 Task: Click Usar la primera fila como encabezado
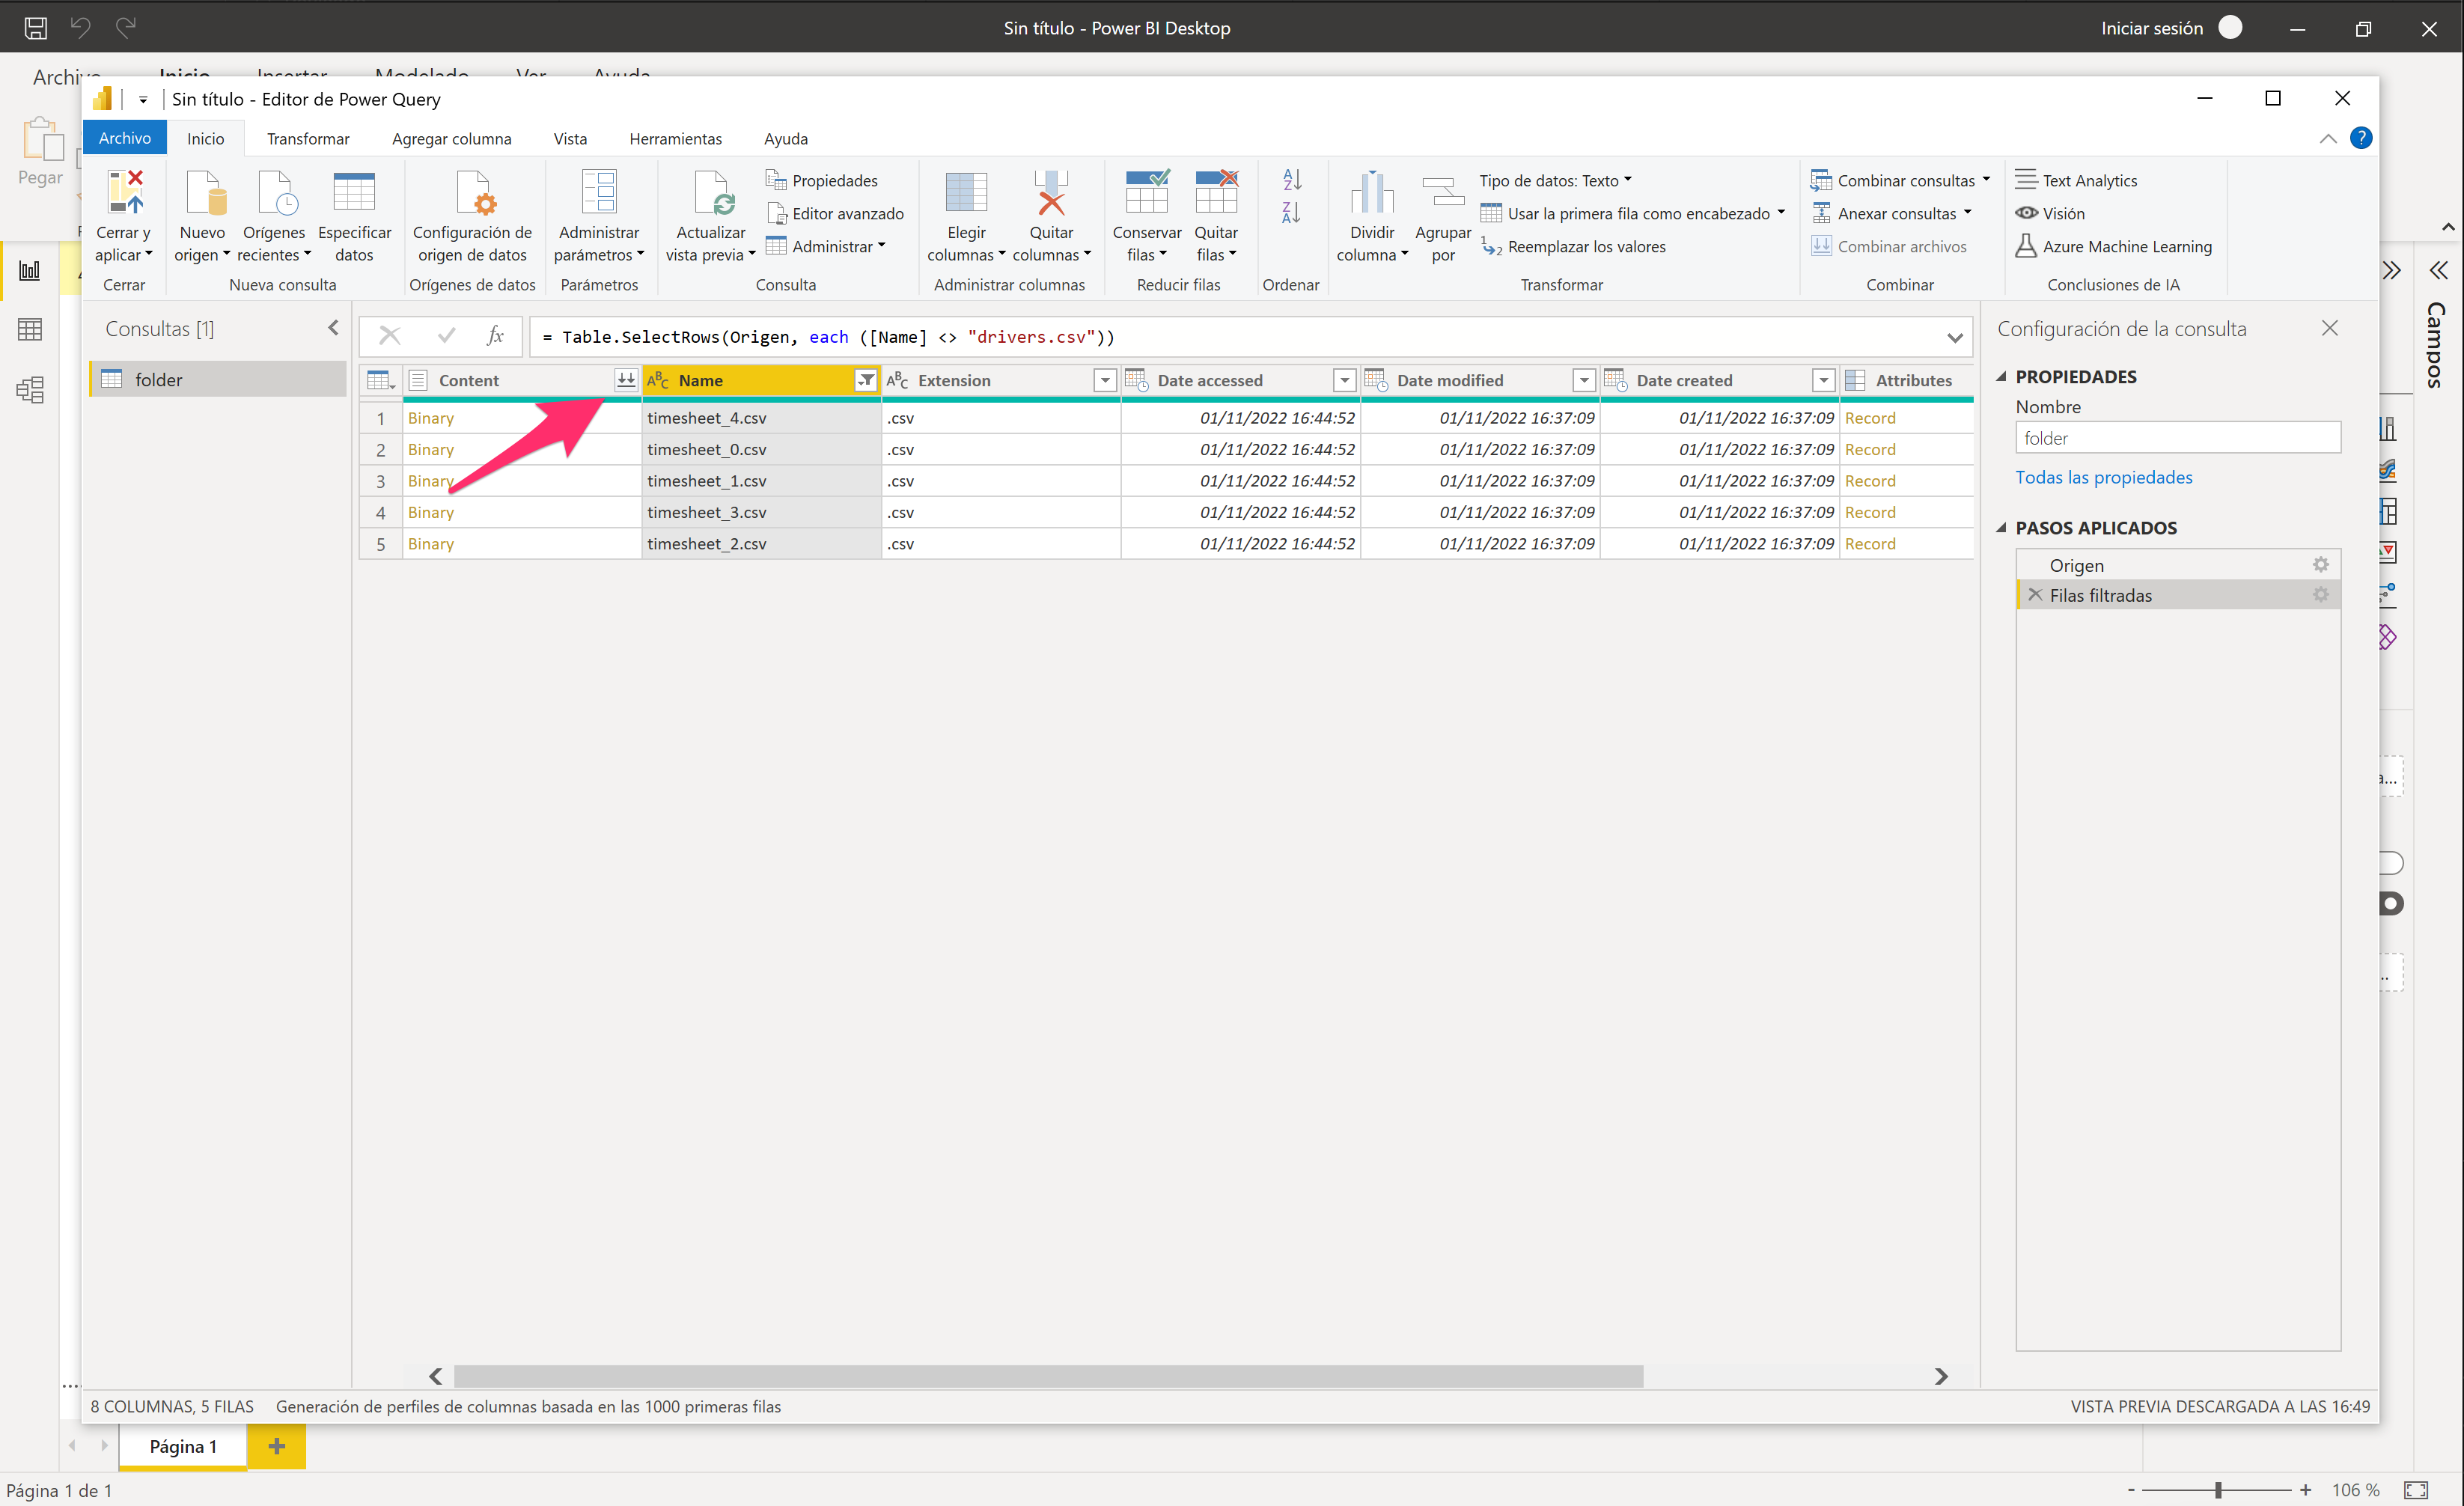1633,213
